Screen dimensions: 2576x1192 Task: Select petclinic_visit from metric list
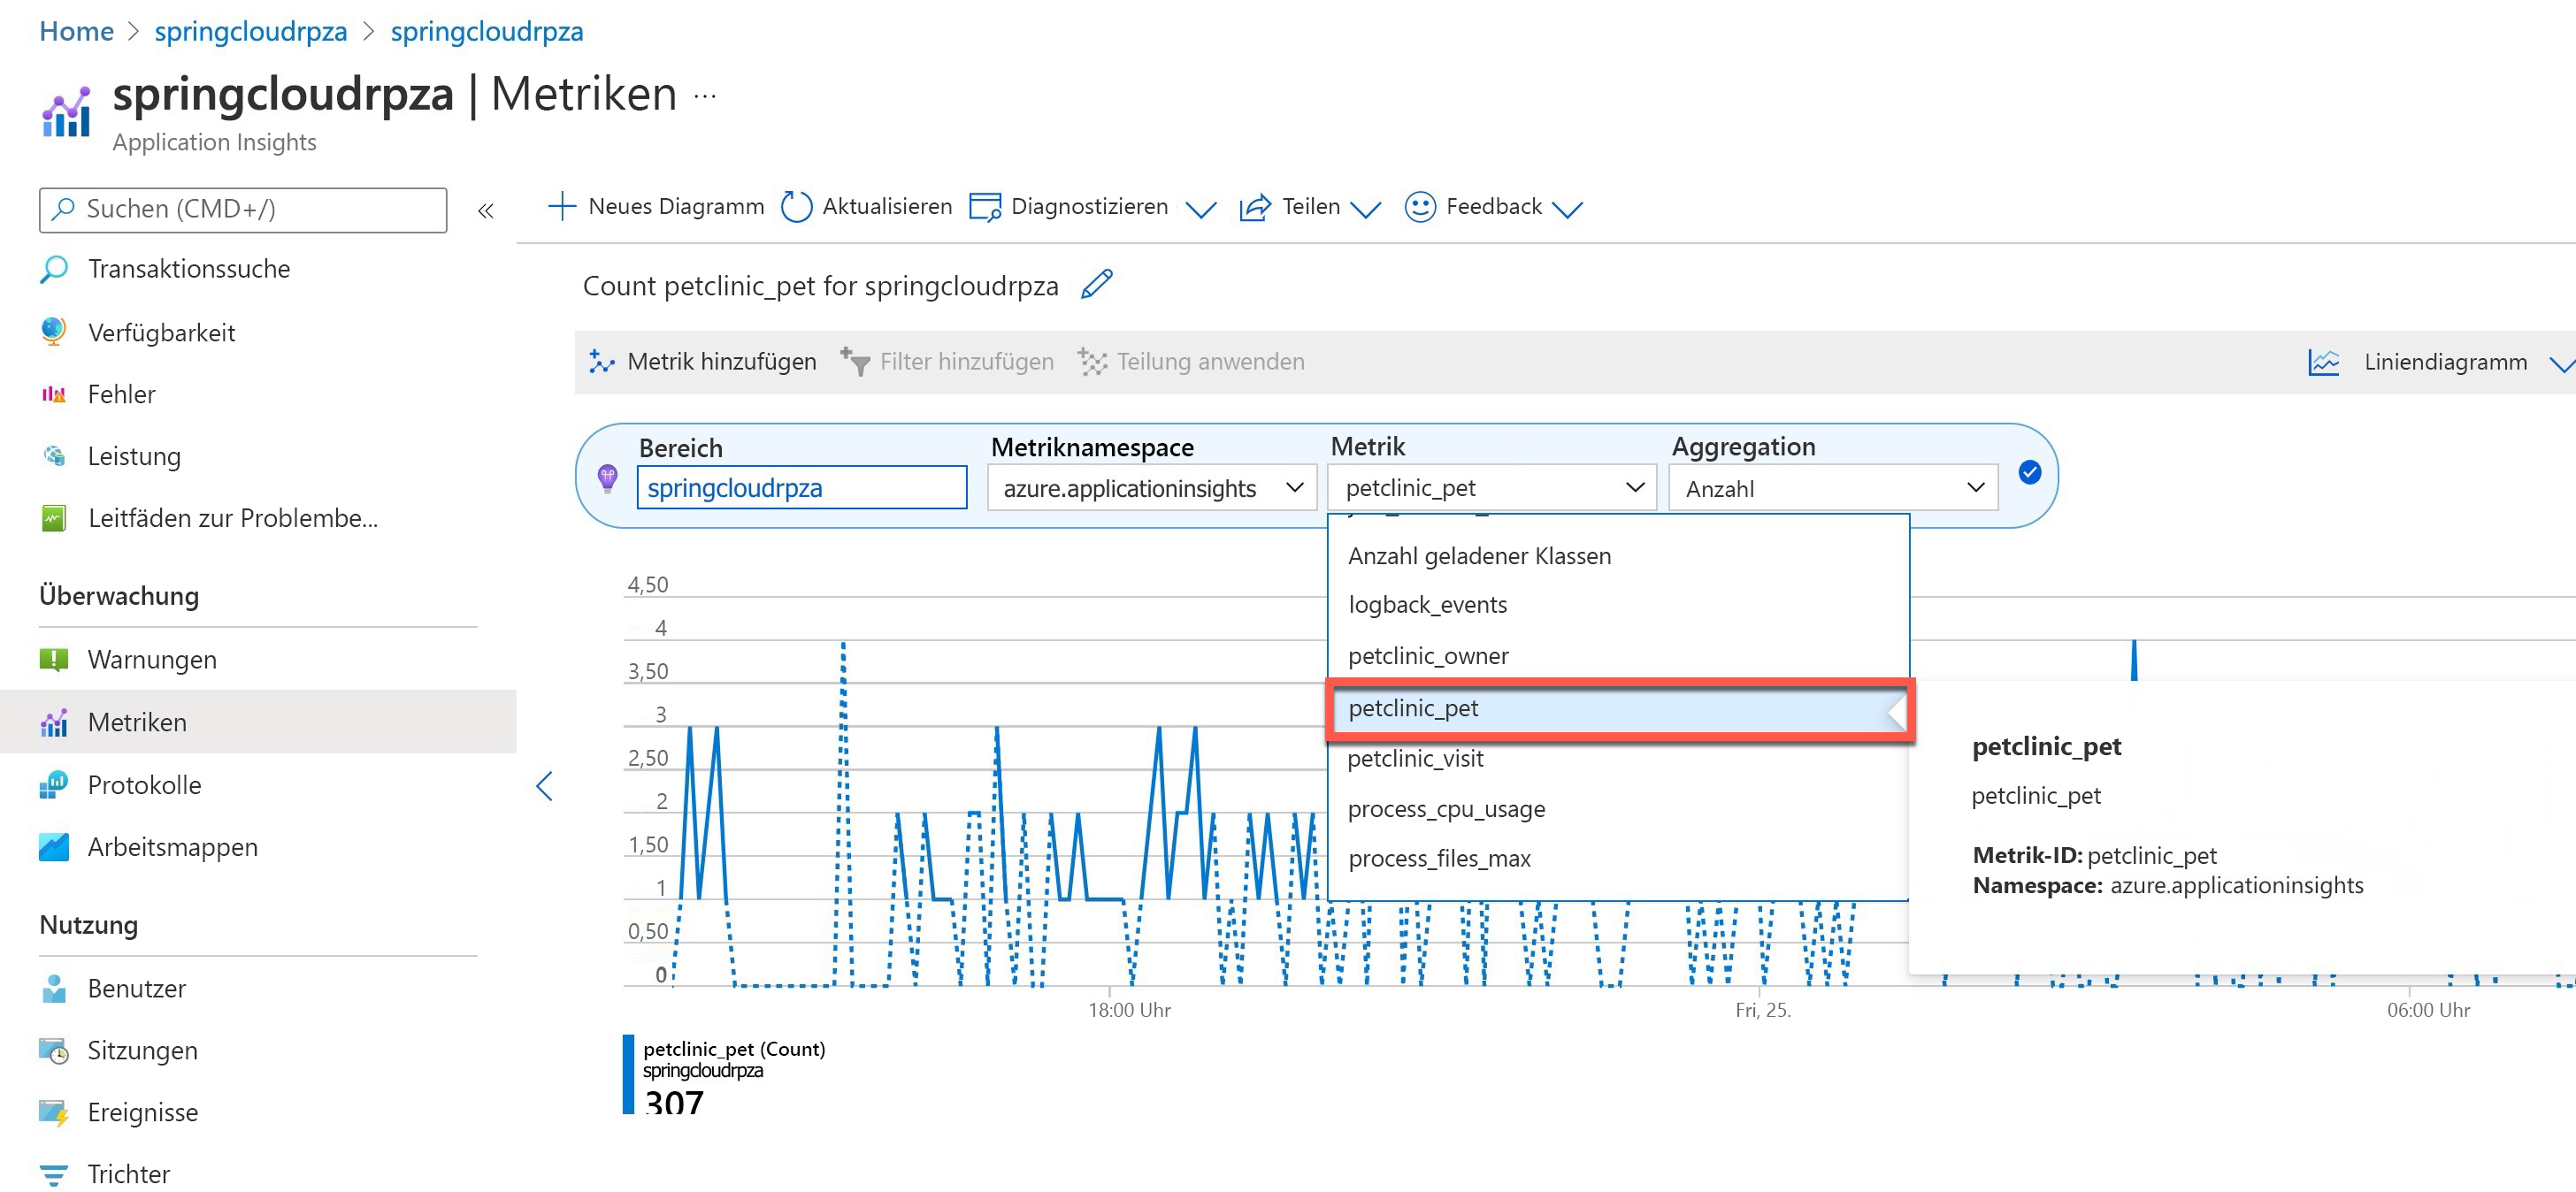1617,759
